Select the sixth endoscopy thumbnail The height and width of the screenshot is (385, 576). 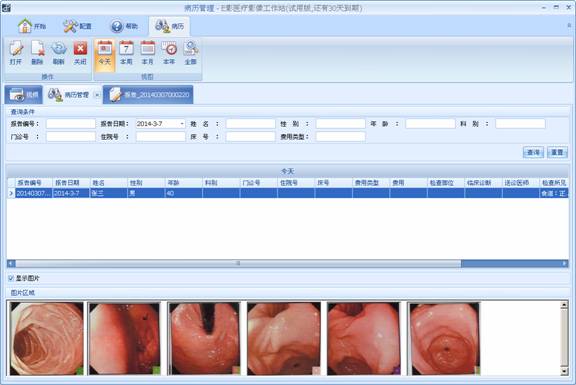pos(444,338)
